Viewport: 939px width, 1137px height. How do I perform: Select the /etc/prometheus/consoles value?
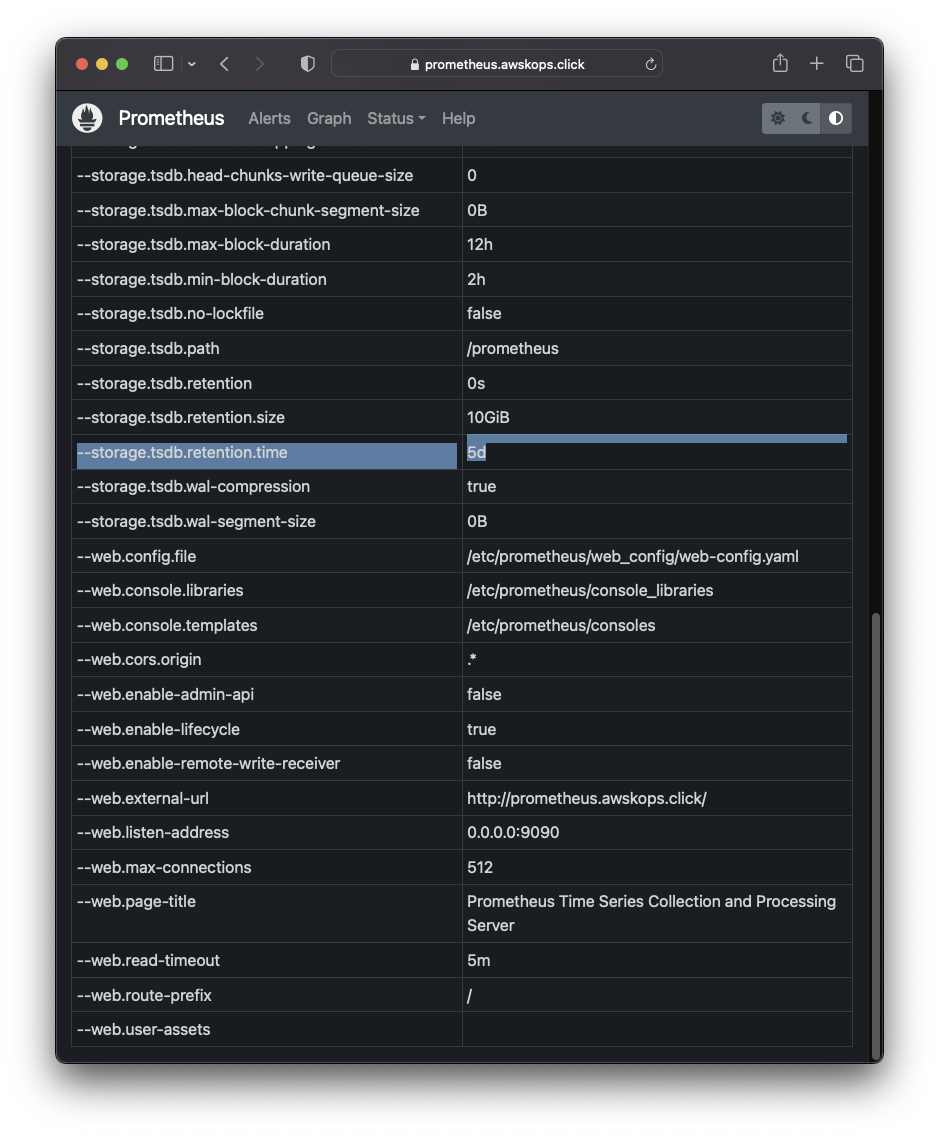[x=560, y=626]
